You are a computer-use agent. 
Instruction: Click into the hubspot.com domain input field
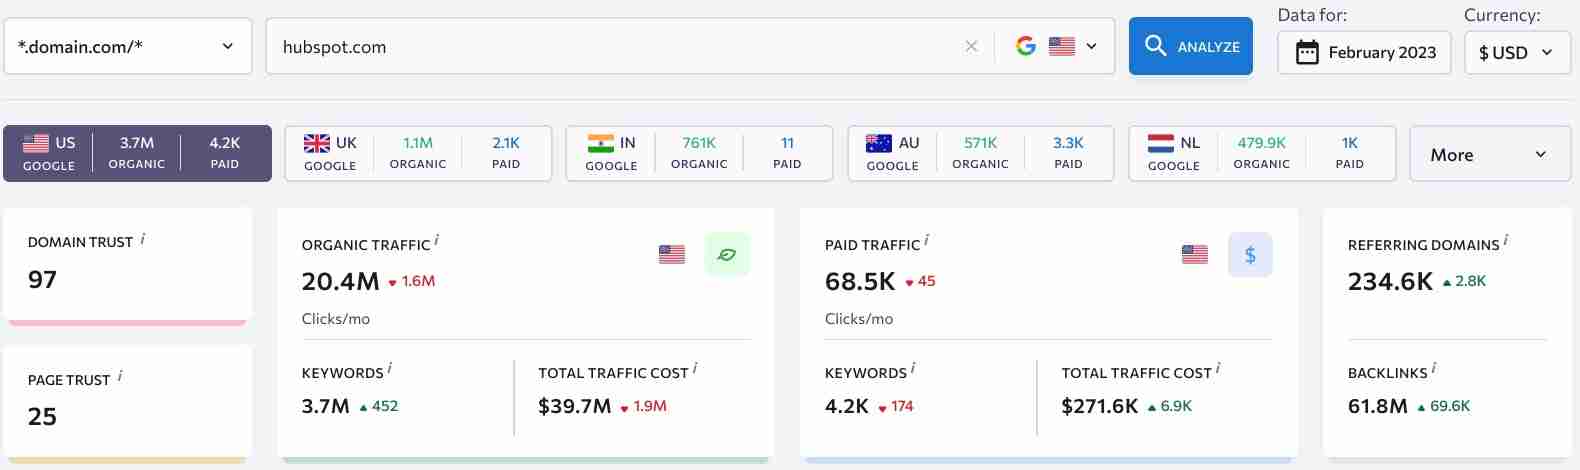610,46
